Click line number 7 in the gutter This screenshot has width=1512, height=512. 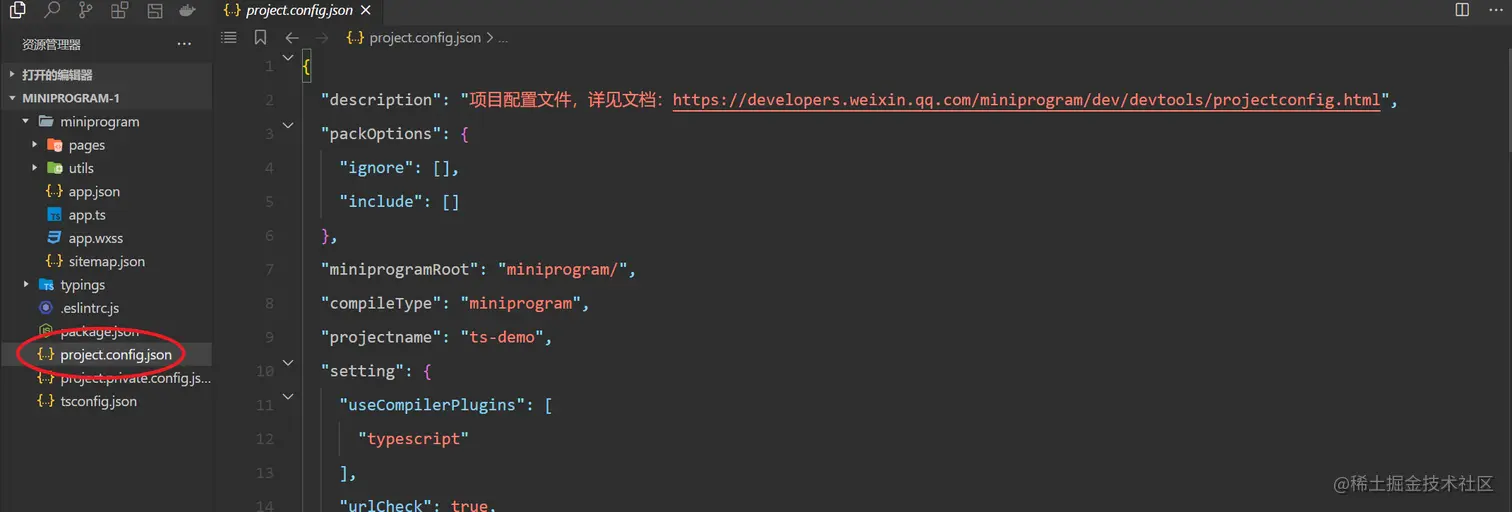click(269, 270)
